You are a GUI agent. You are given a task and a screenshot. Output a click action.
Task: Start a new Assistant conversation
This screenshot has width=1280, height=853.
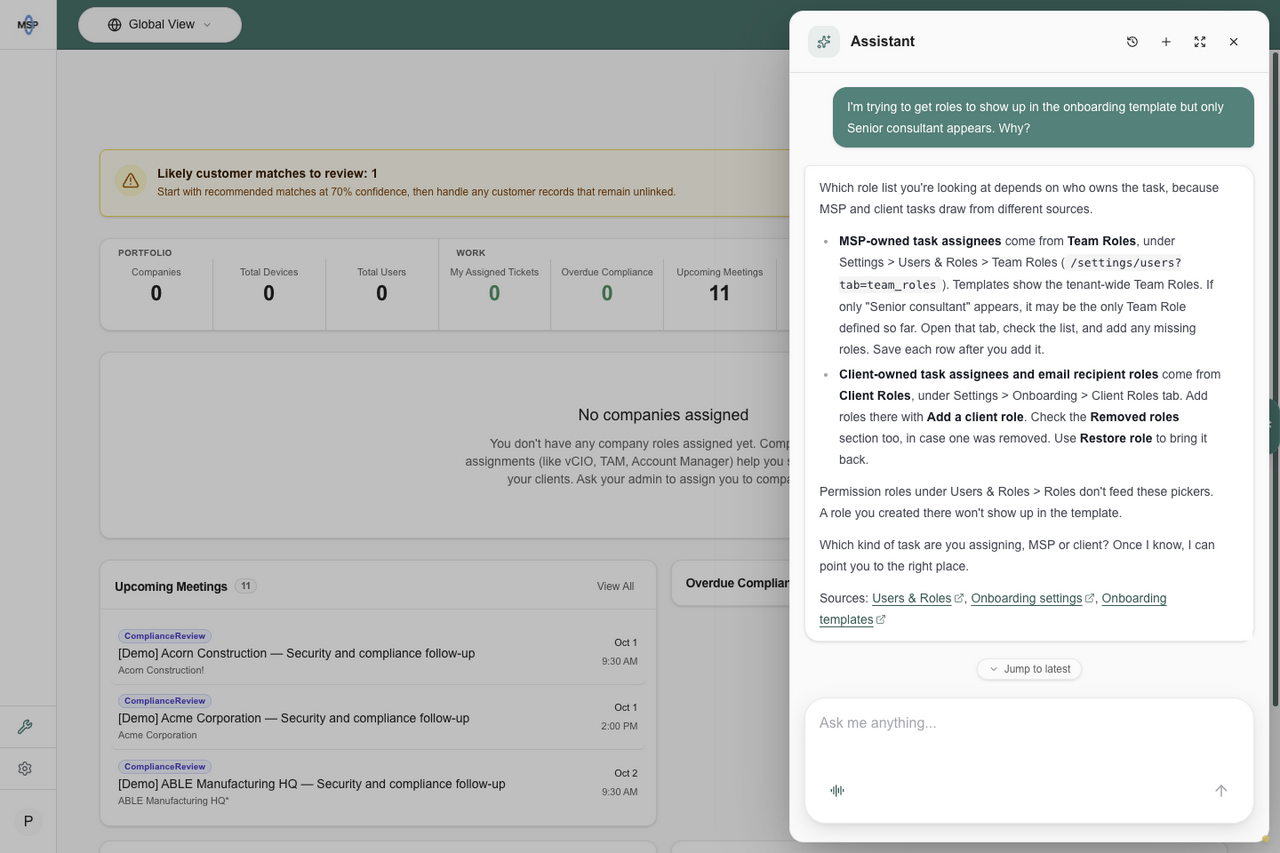point(1166,42)
